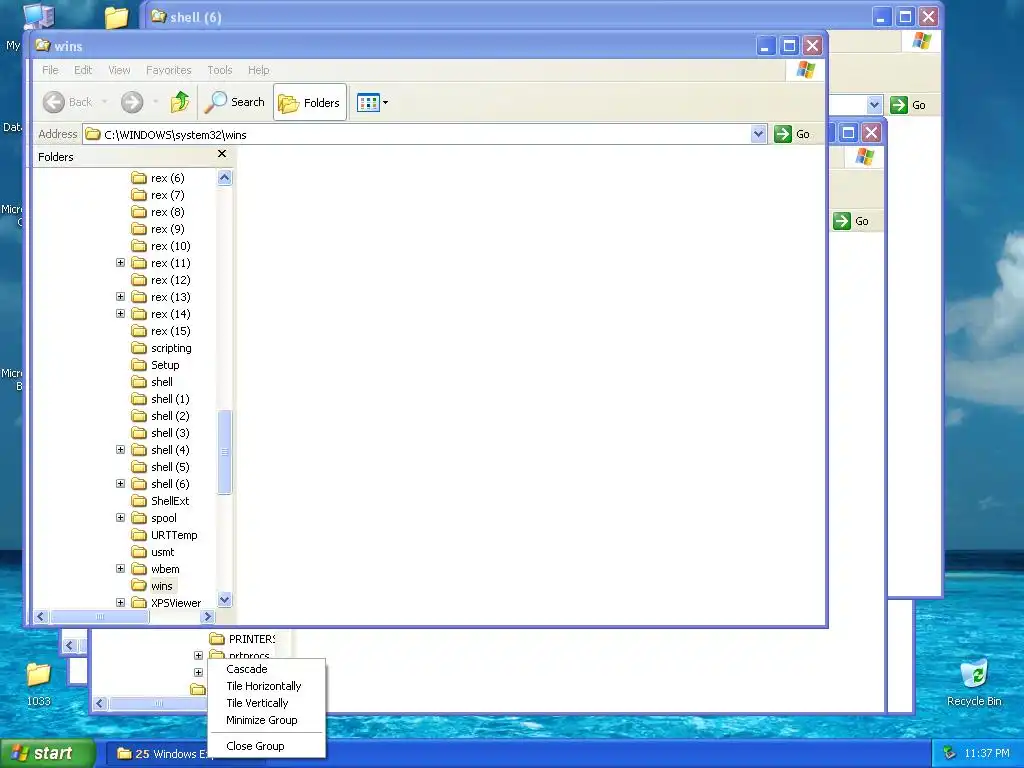Expand the rex (14) folder
The height and width of the screenshot is (768, 1024).
point(120,313)
